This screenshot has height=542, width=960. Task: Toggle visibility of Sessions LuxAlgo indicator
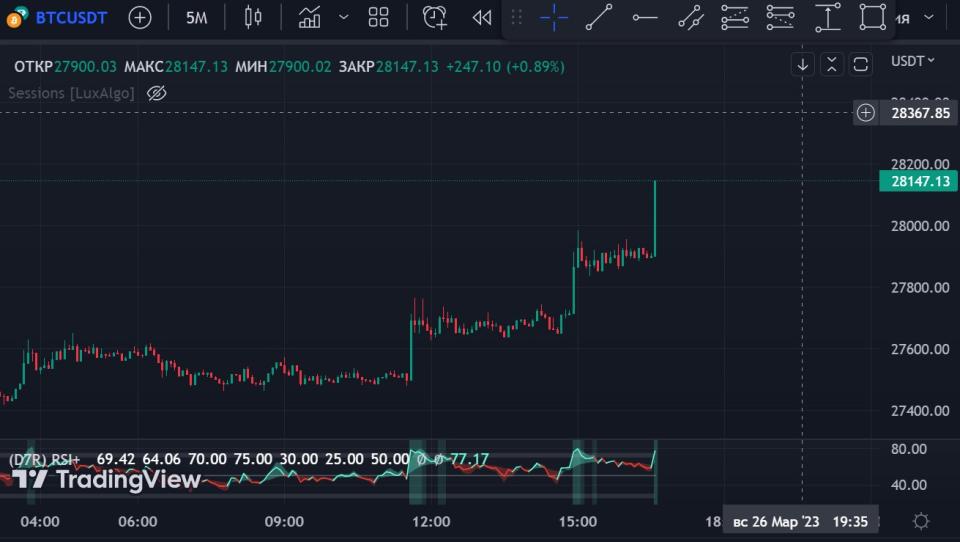tap(156, 93)
